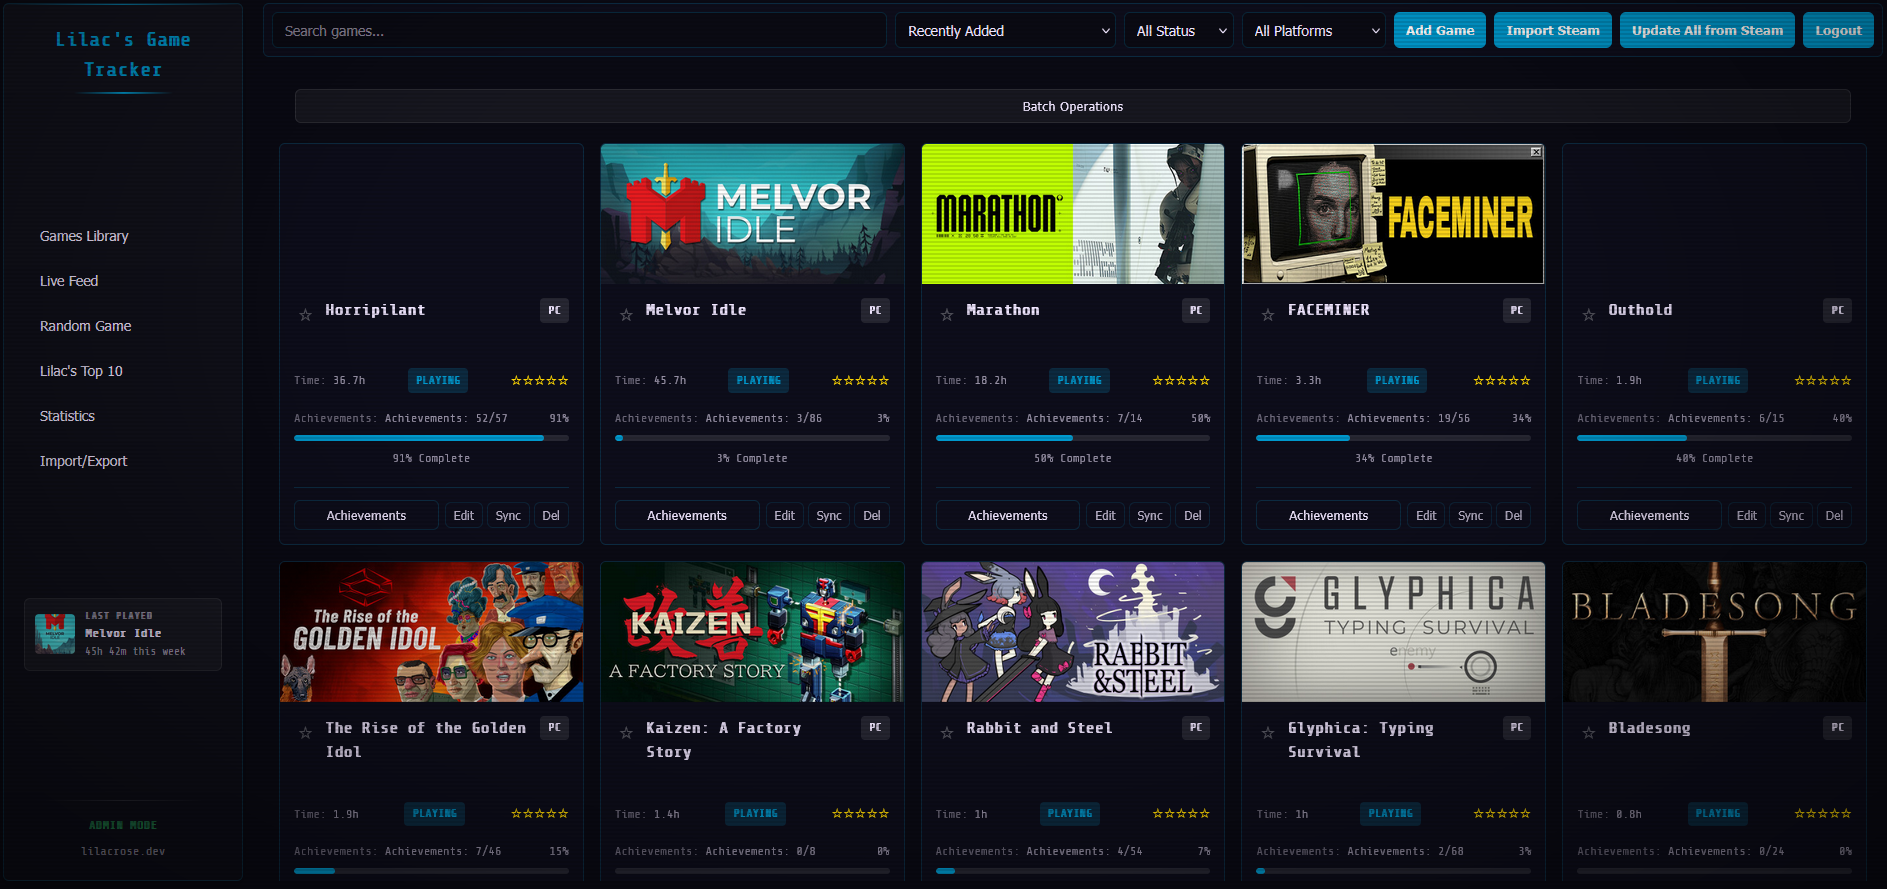Open the Recently Added sort dropdown
Image resolution: width=1887 pixels, height=889 pixels.
point(1005,31)
